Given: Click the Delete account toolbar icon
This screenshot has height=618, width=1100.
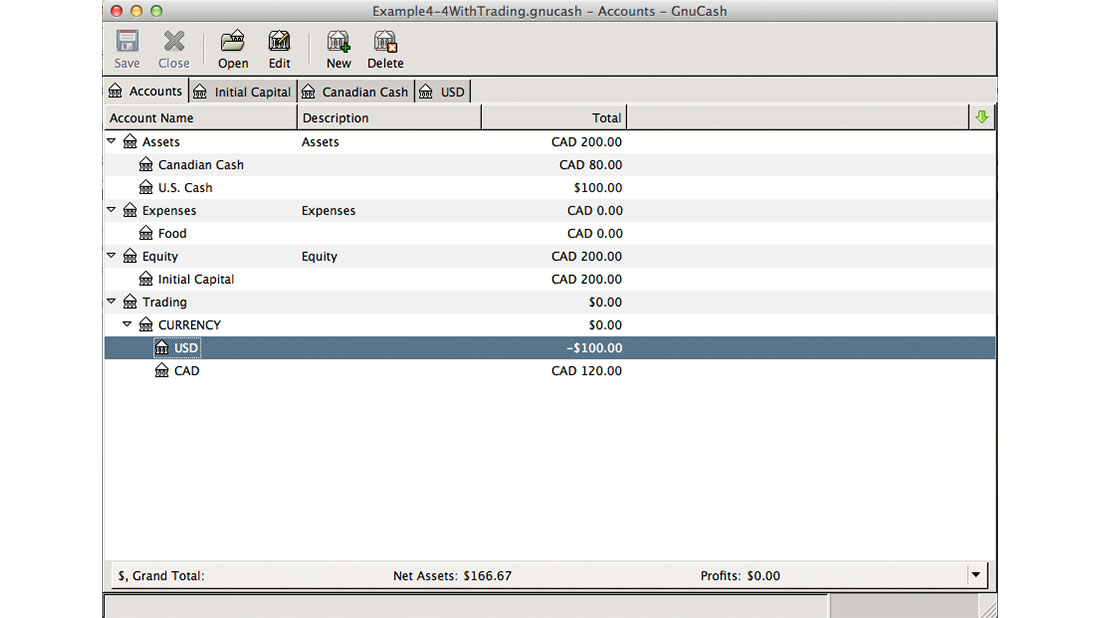Looking at the screenshot, I should (385, 42).
